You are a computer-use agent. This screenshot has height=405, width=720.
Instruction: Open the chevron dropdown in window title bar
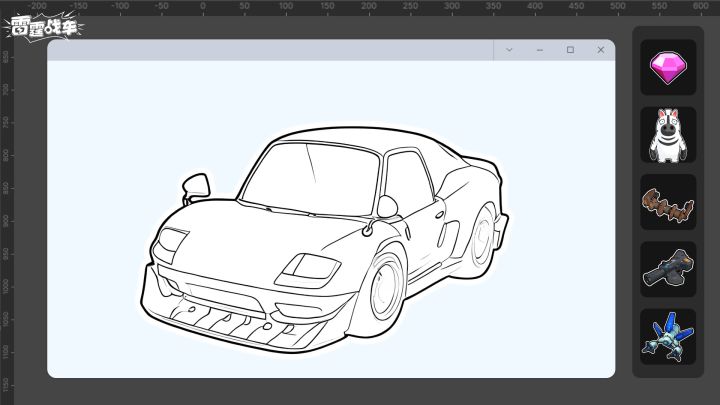(509, 50)
